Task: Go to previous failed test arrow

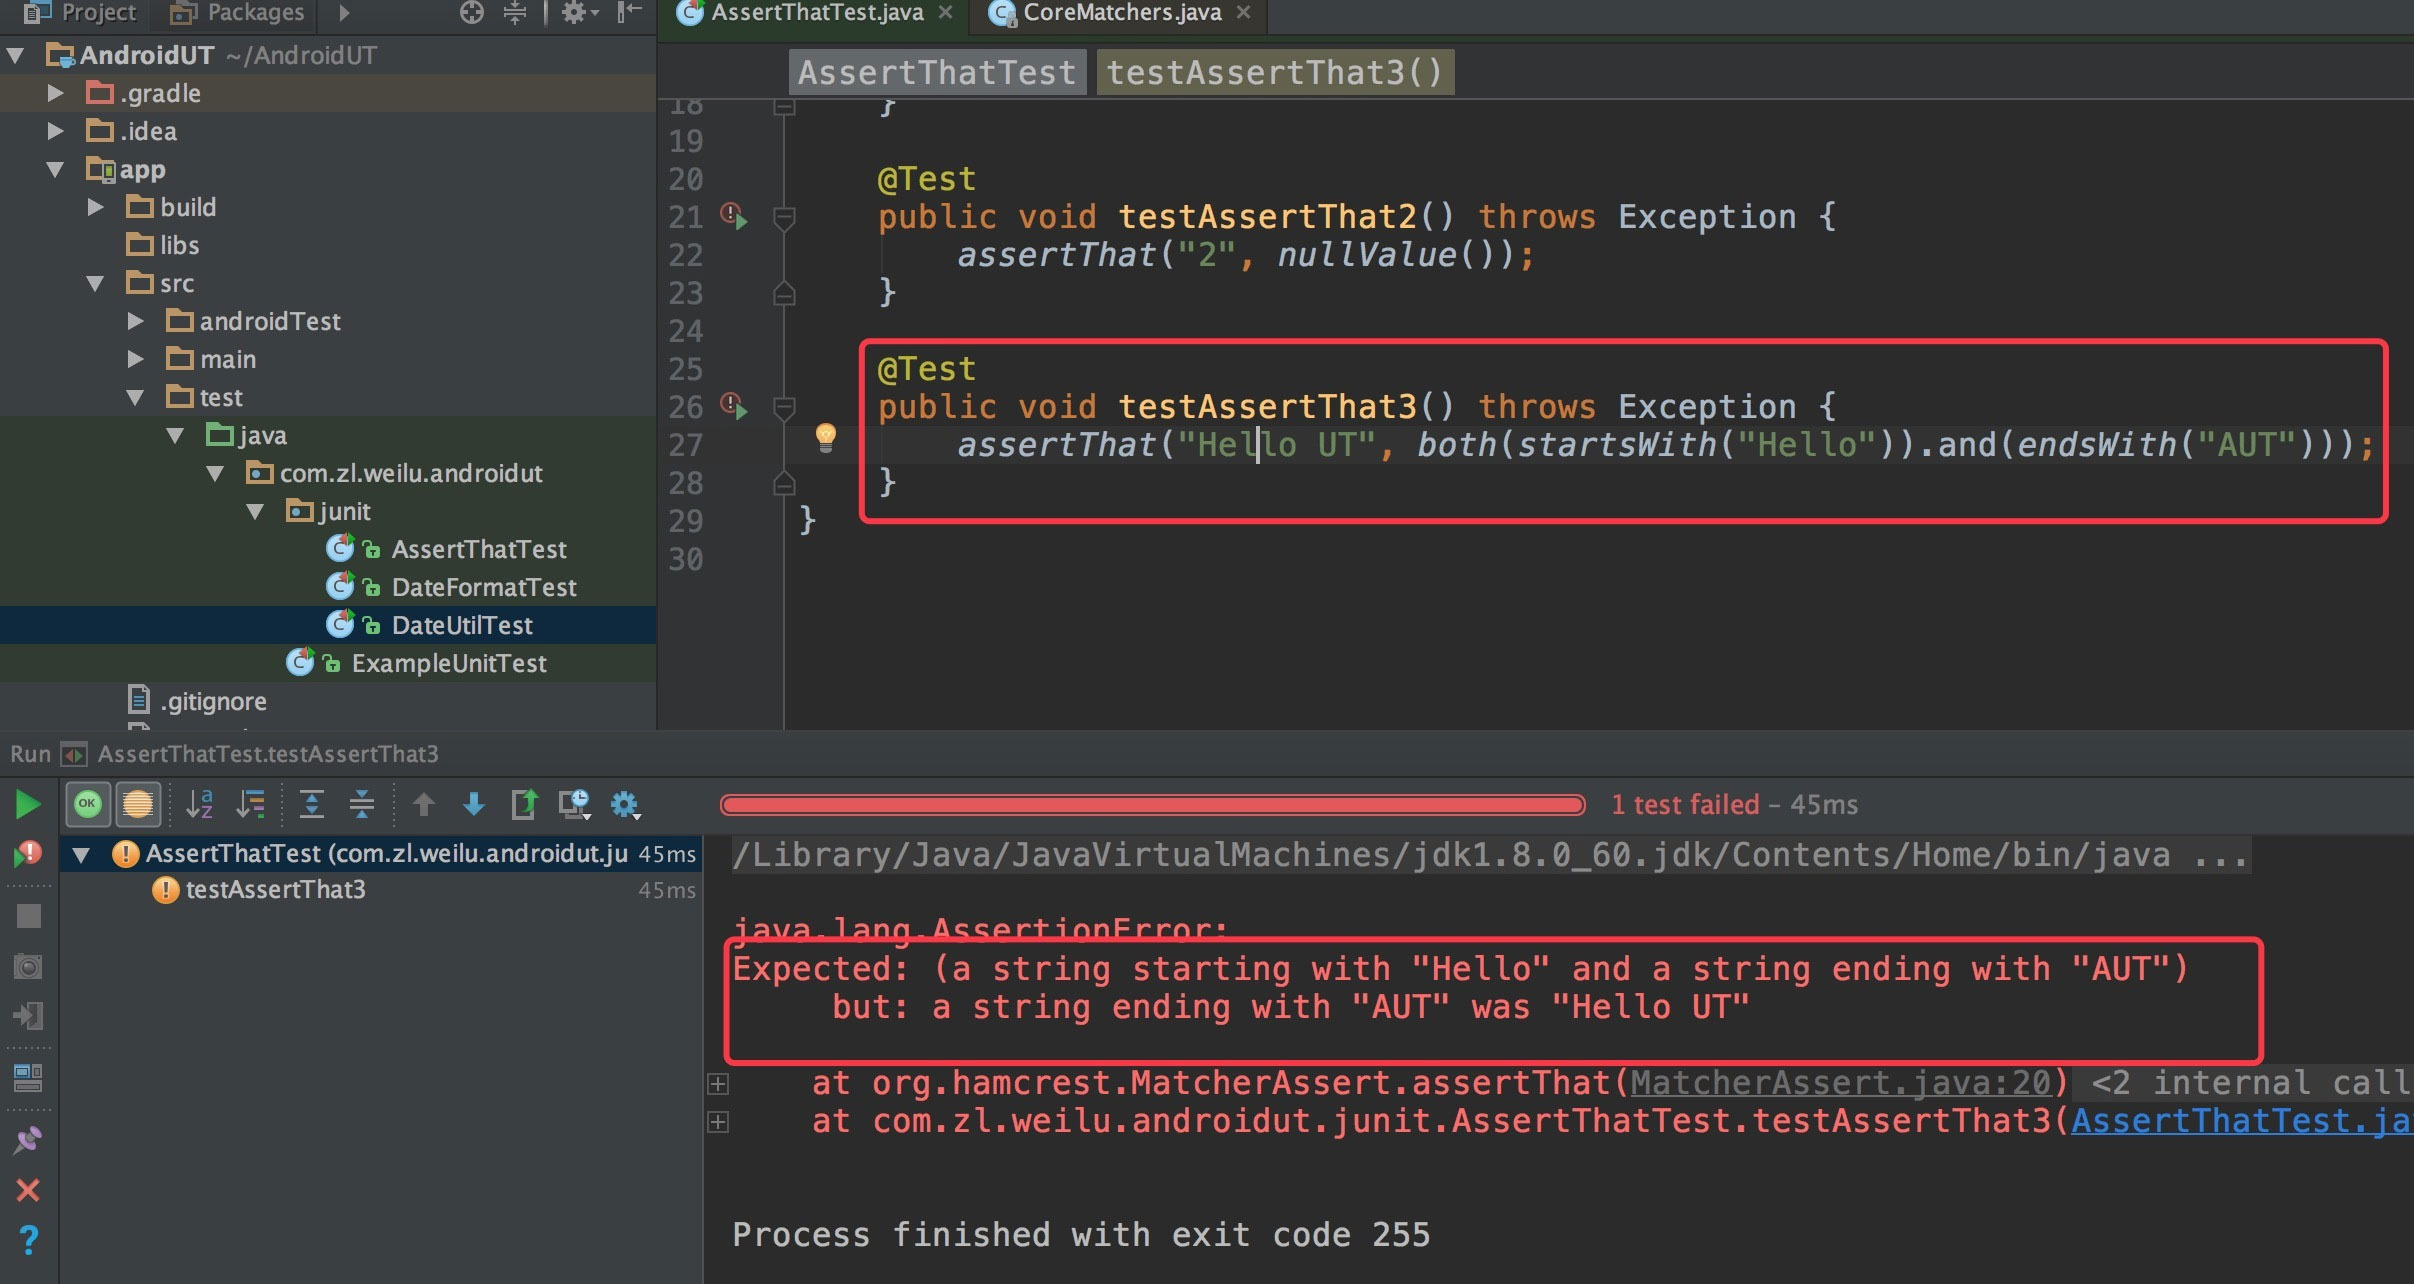Action: [x=424, y=804]
